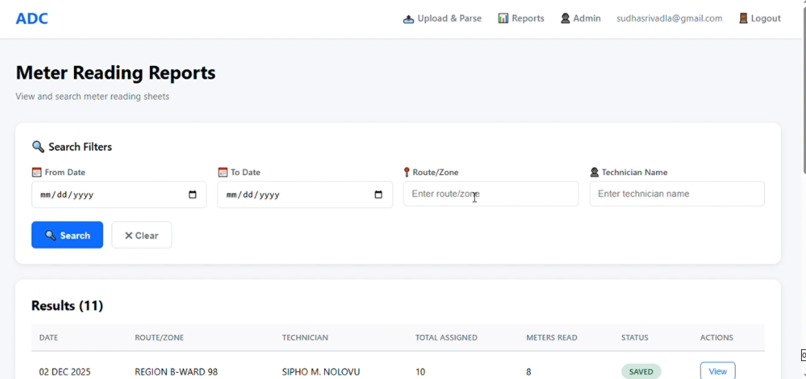Click the person icon beside Admin
This screenshot has width=806, height=379.
click(x=565, y=19)
